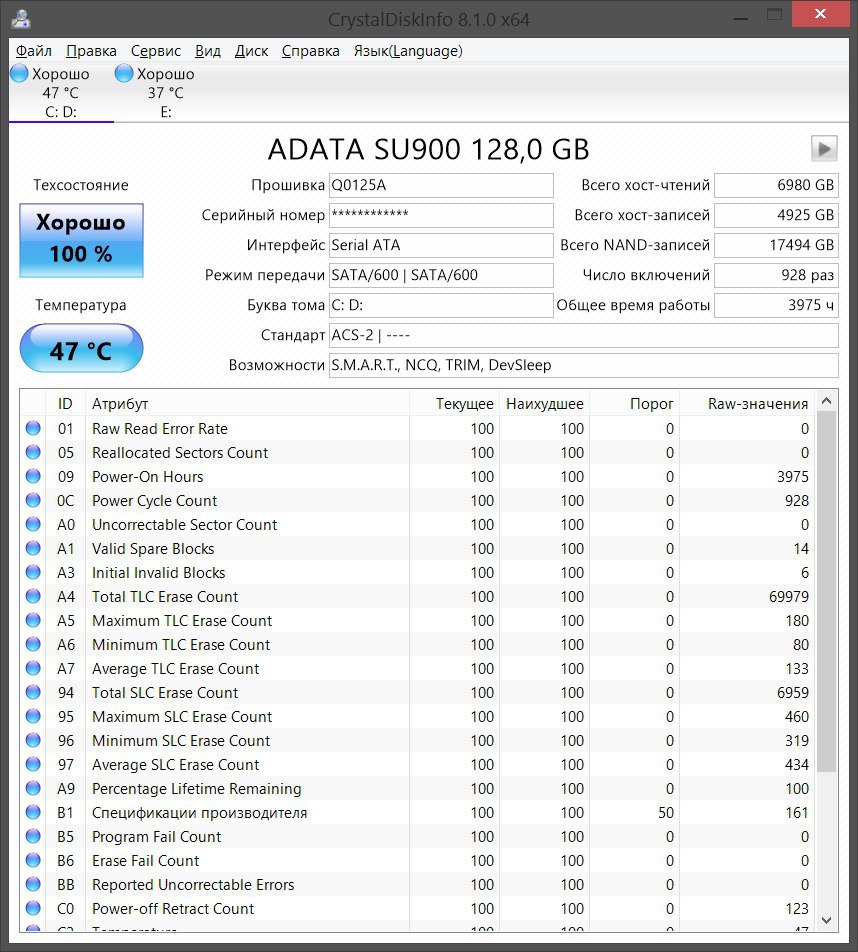The height and width of the screenshot is (952, 858).
Task: Click status icon for Reported Uncorrectable Errors
Action: (33, 883)
